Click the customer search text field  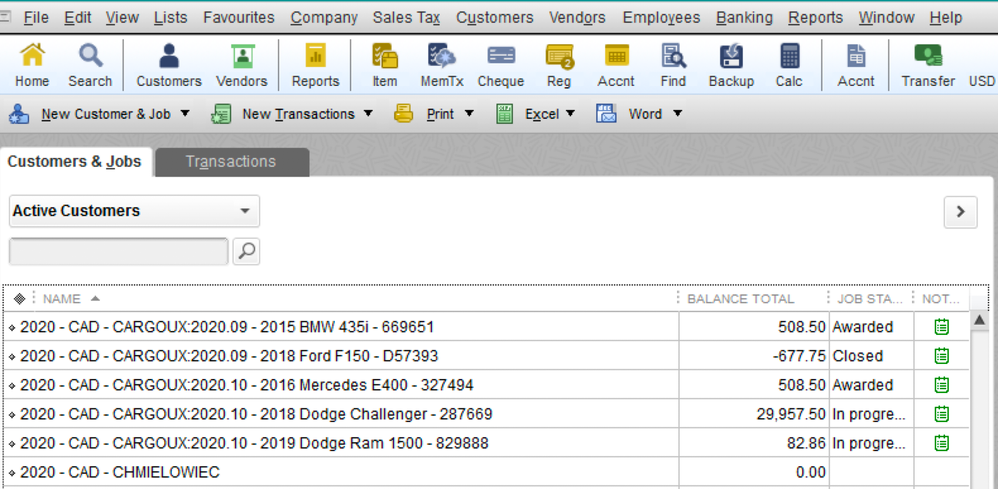click(118, 252)
